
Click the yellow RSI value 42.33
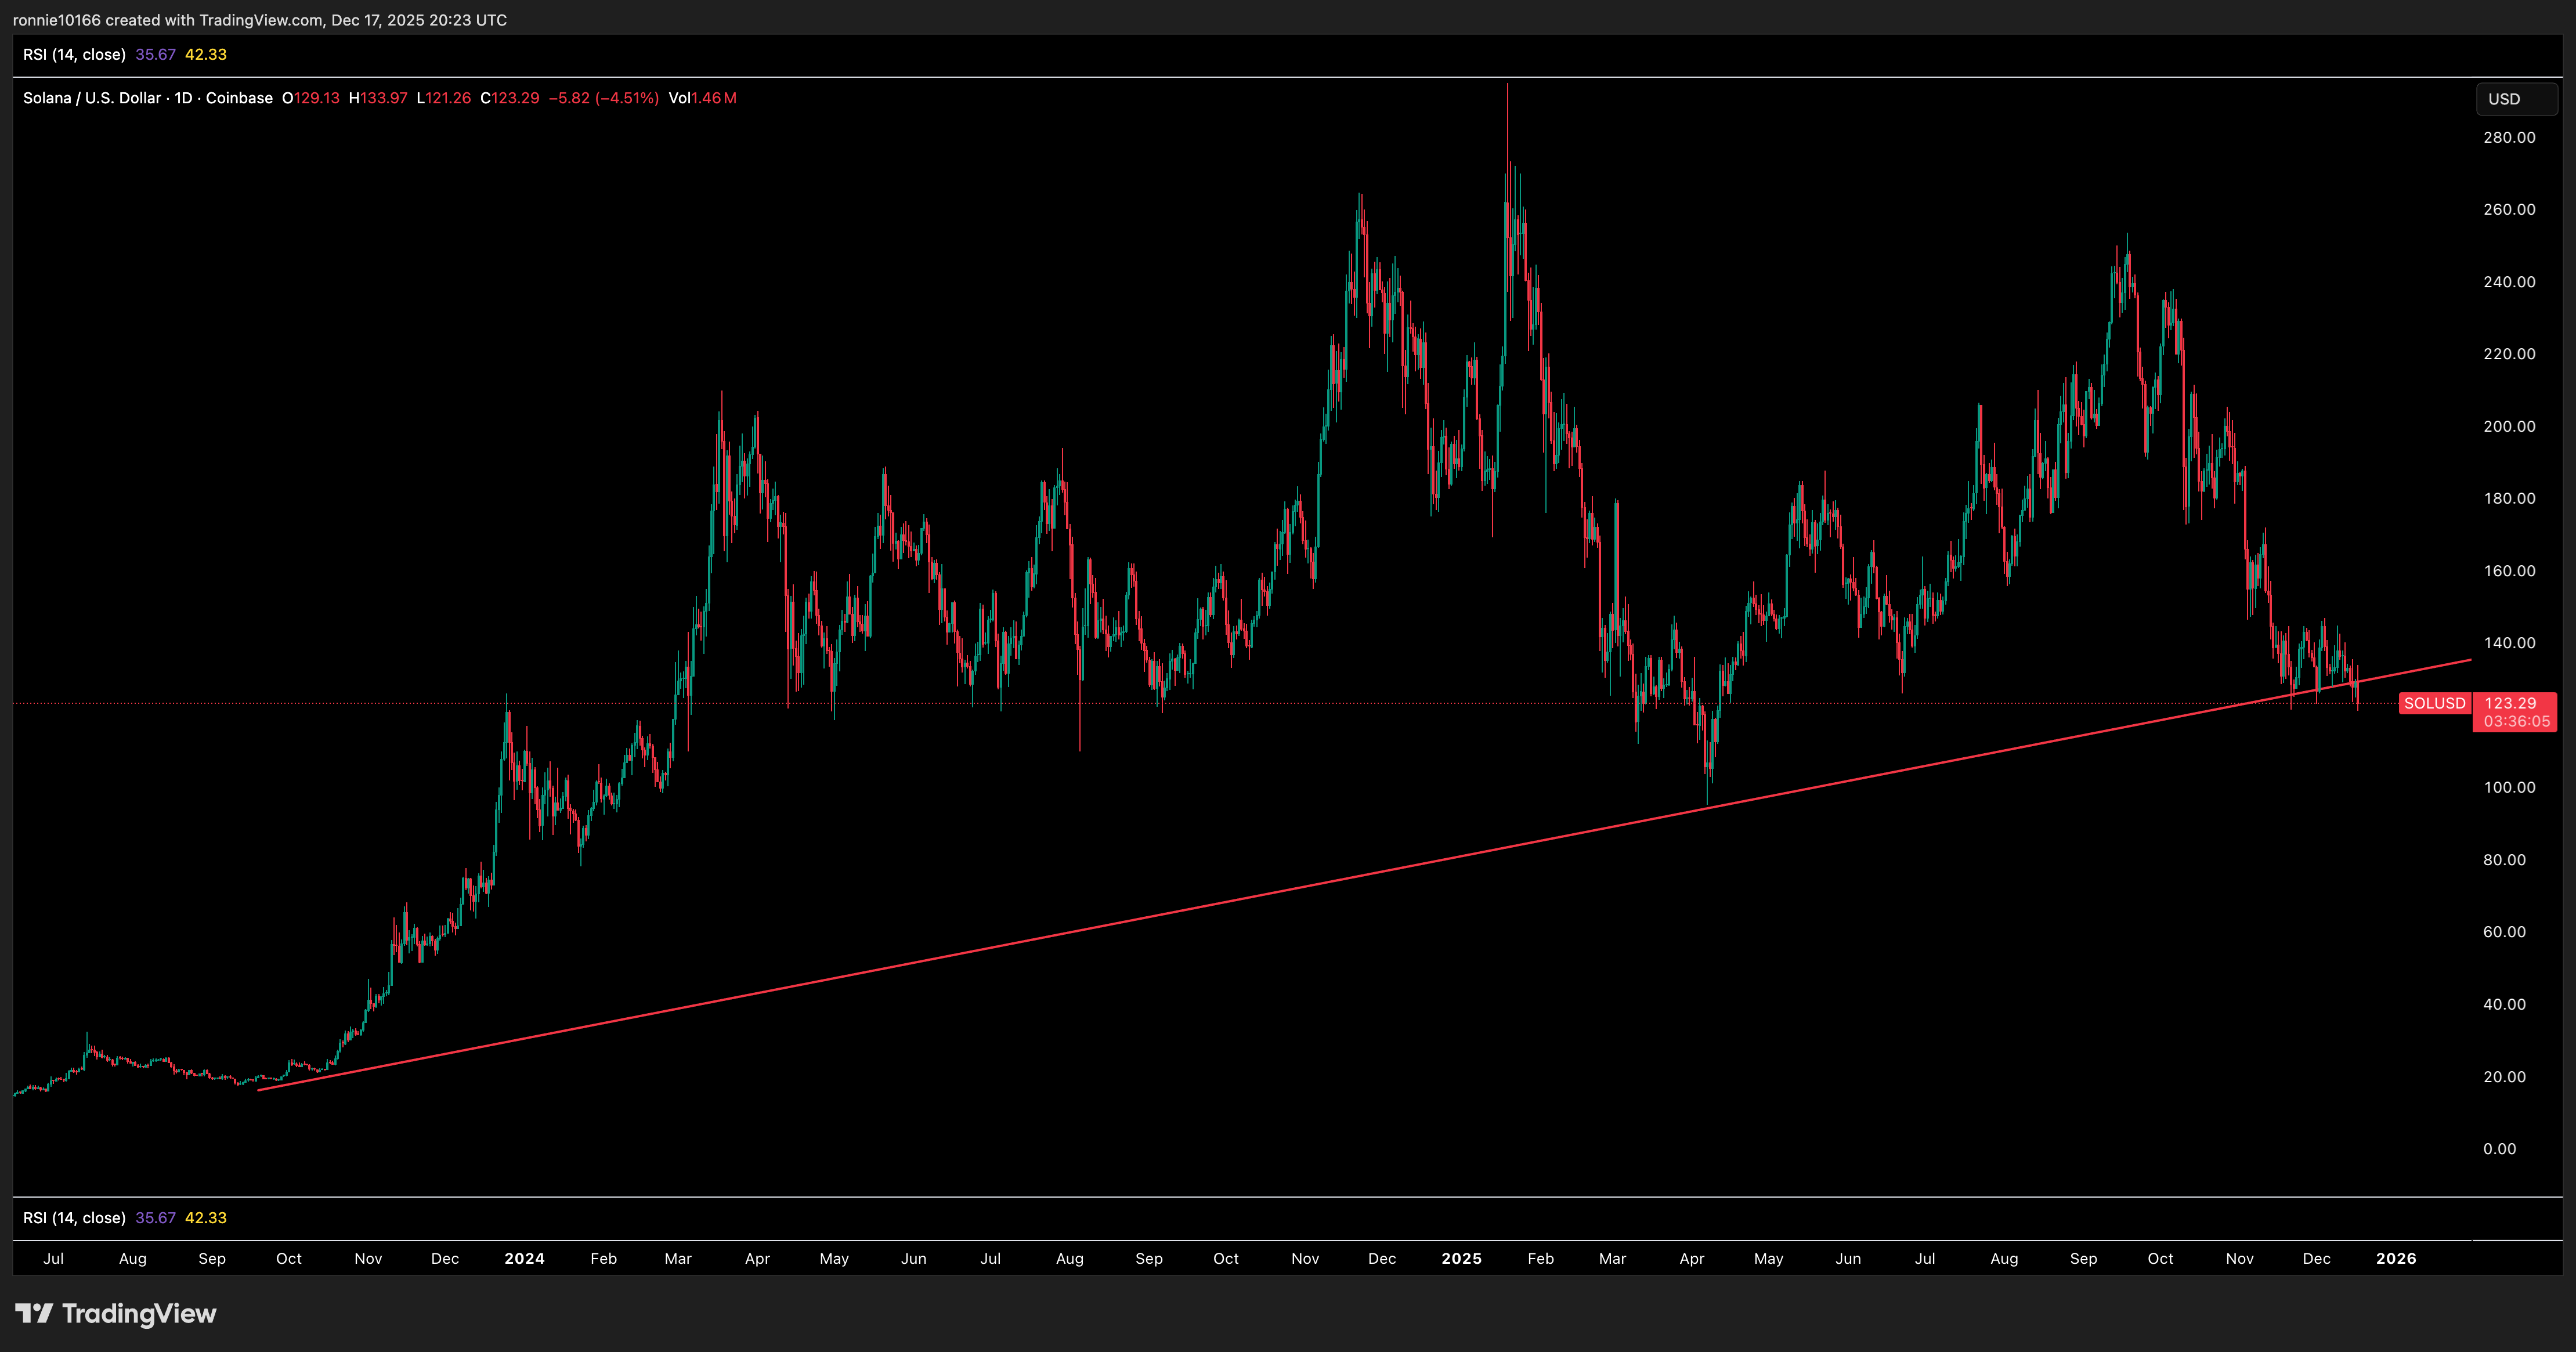pos(206,55)
